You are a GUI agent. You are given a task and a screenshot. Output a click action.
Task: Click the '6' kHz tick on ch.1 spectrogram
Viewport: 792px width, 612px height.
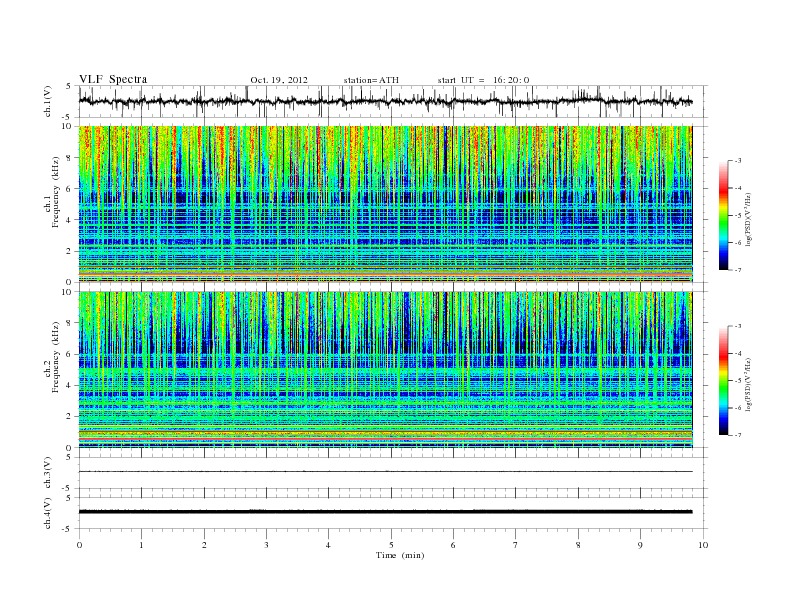point(70,189)
